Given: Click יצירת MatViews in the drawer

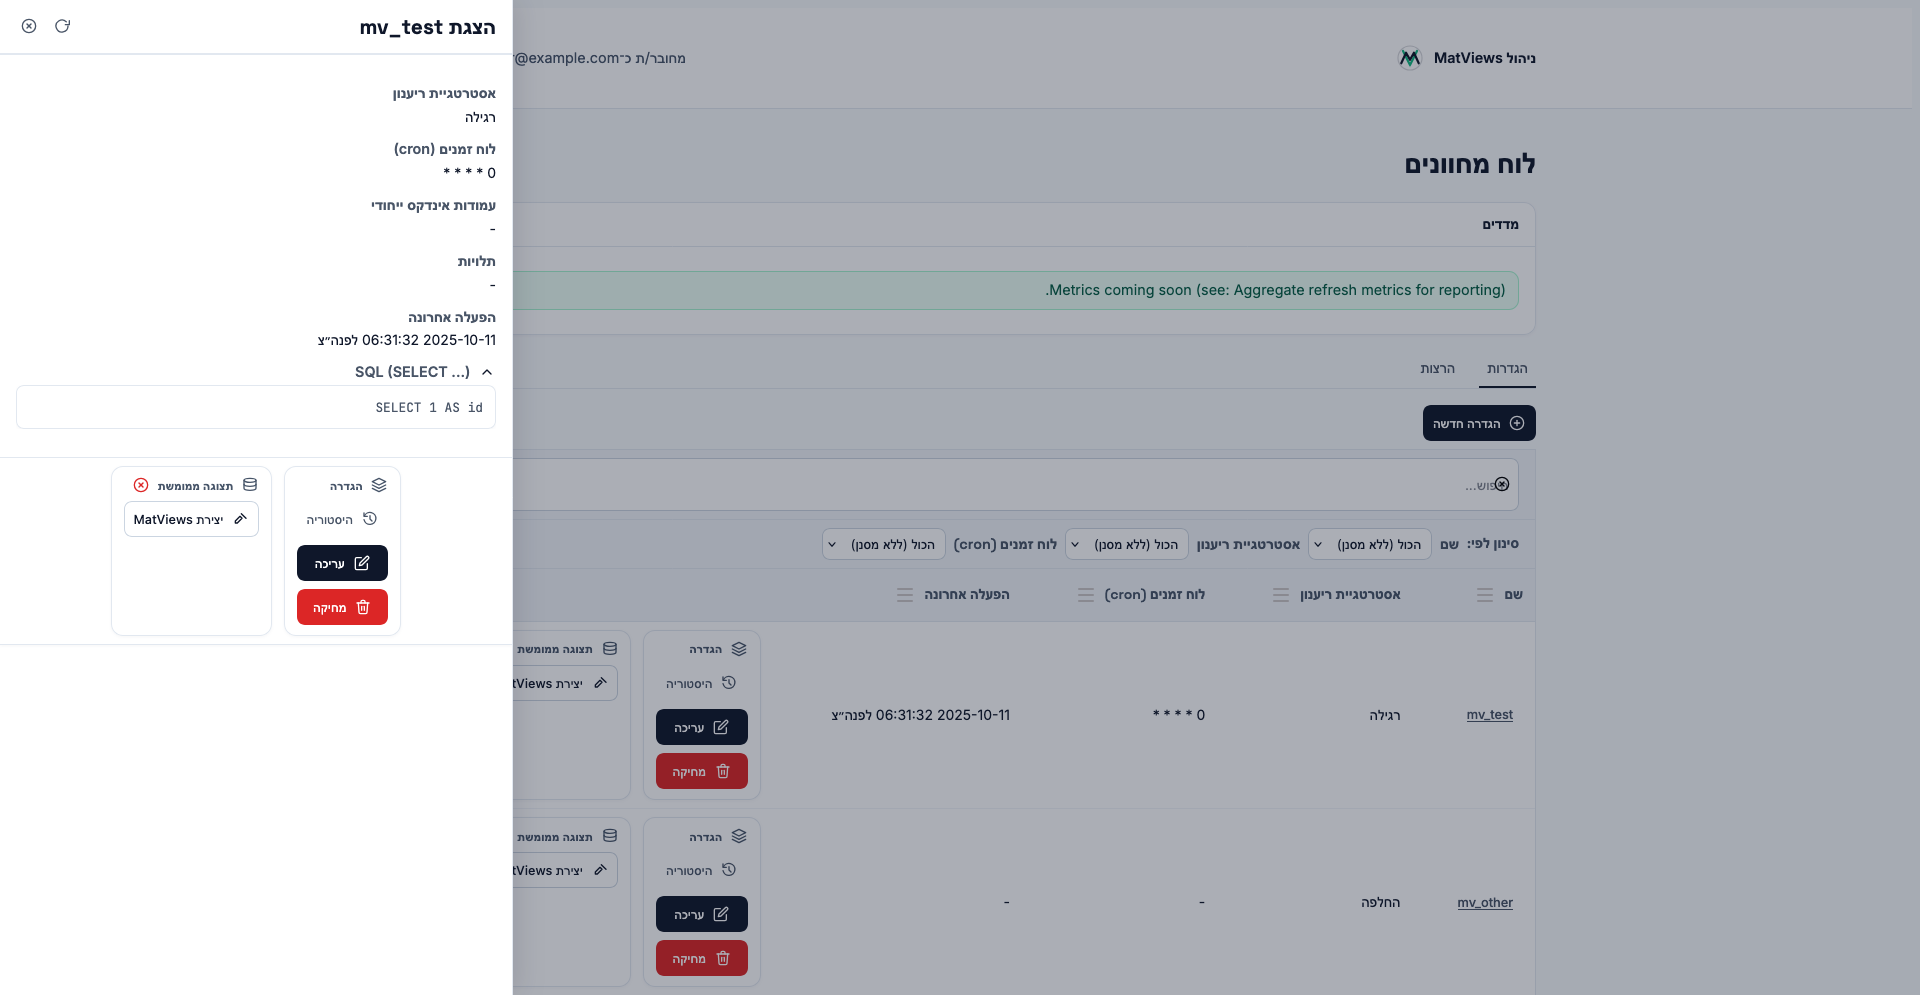Looking at the screenshot, I should [191, 519].
